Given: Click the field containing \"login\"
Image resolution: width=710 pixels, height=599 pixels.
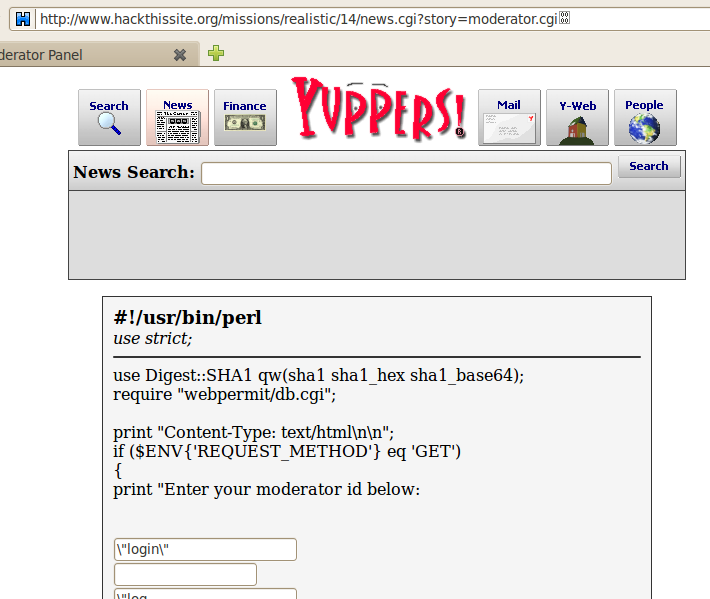Looking at the screenshot, I should [x=205, y=549].
